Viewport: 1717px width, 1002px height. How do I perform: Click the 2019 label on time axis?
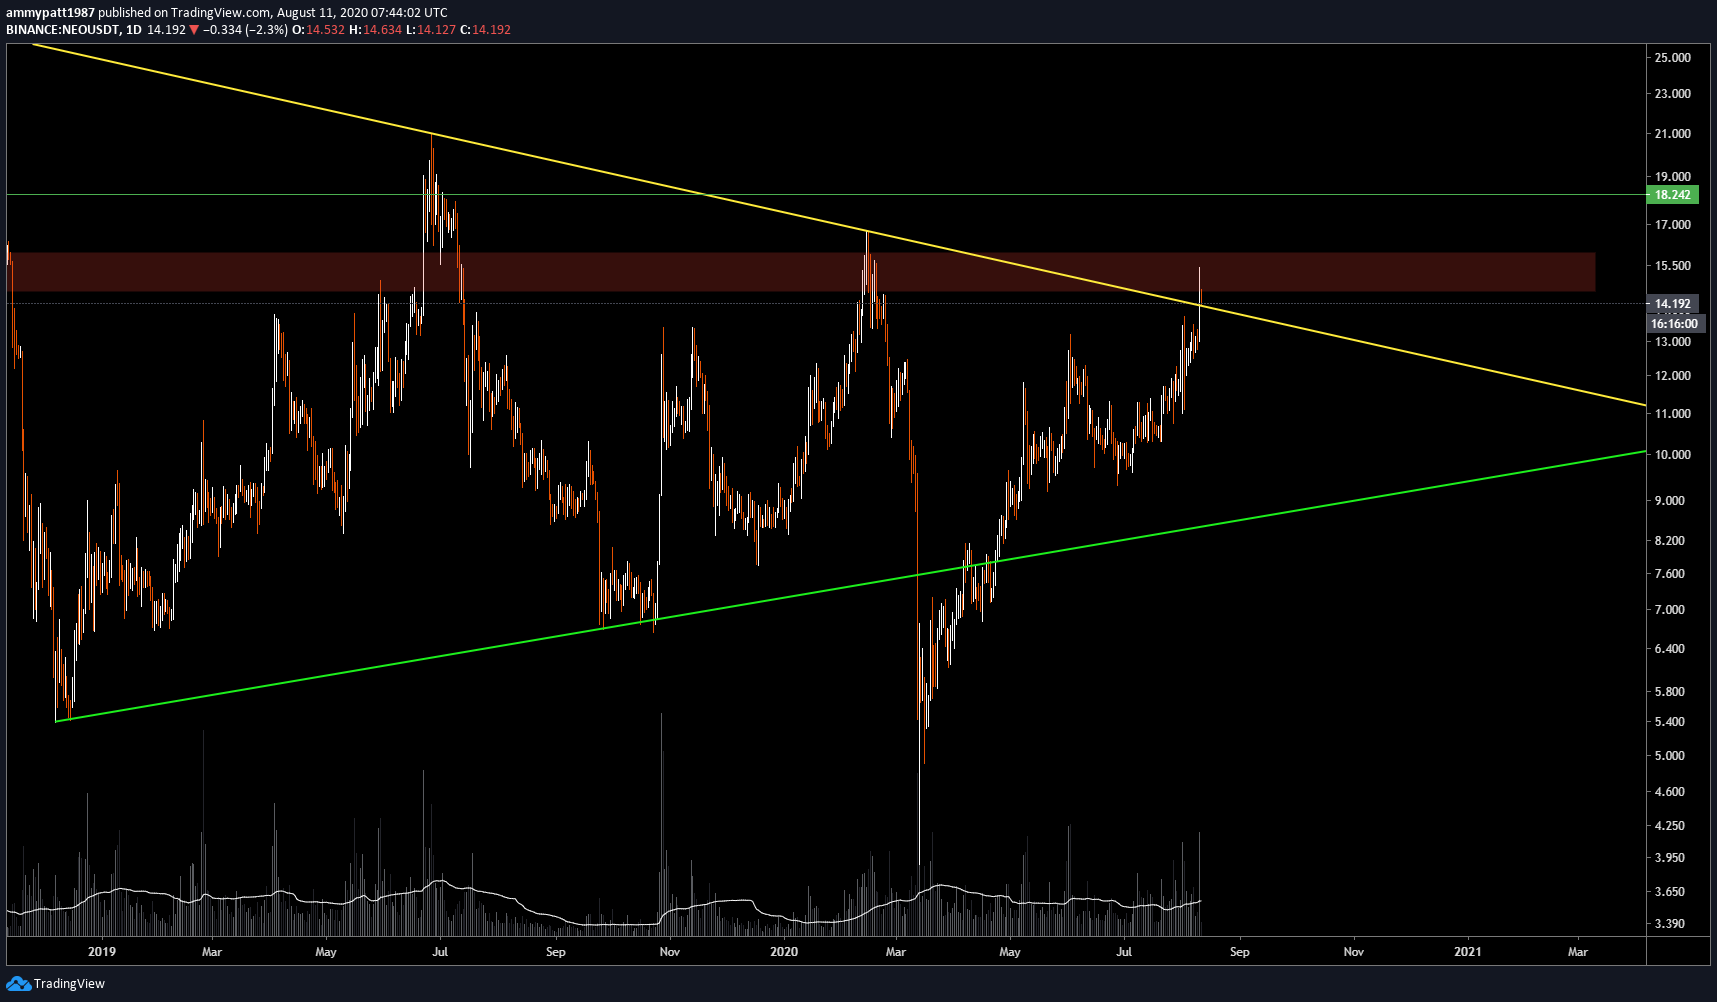102,952
